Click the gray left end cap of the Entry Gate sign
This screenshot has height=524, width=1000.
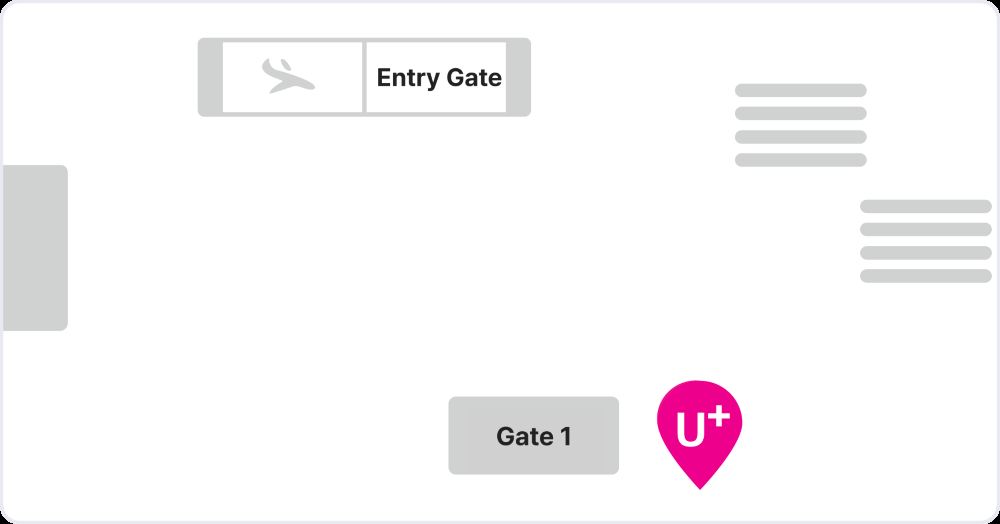(x=209, y=77)
